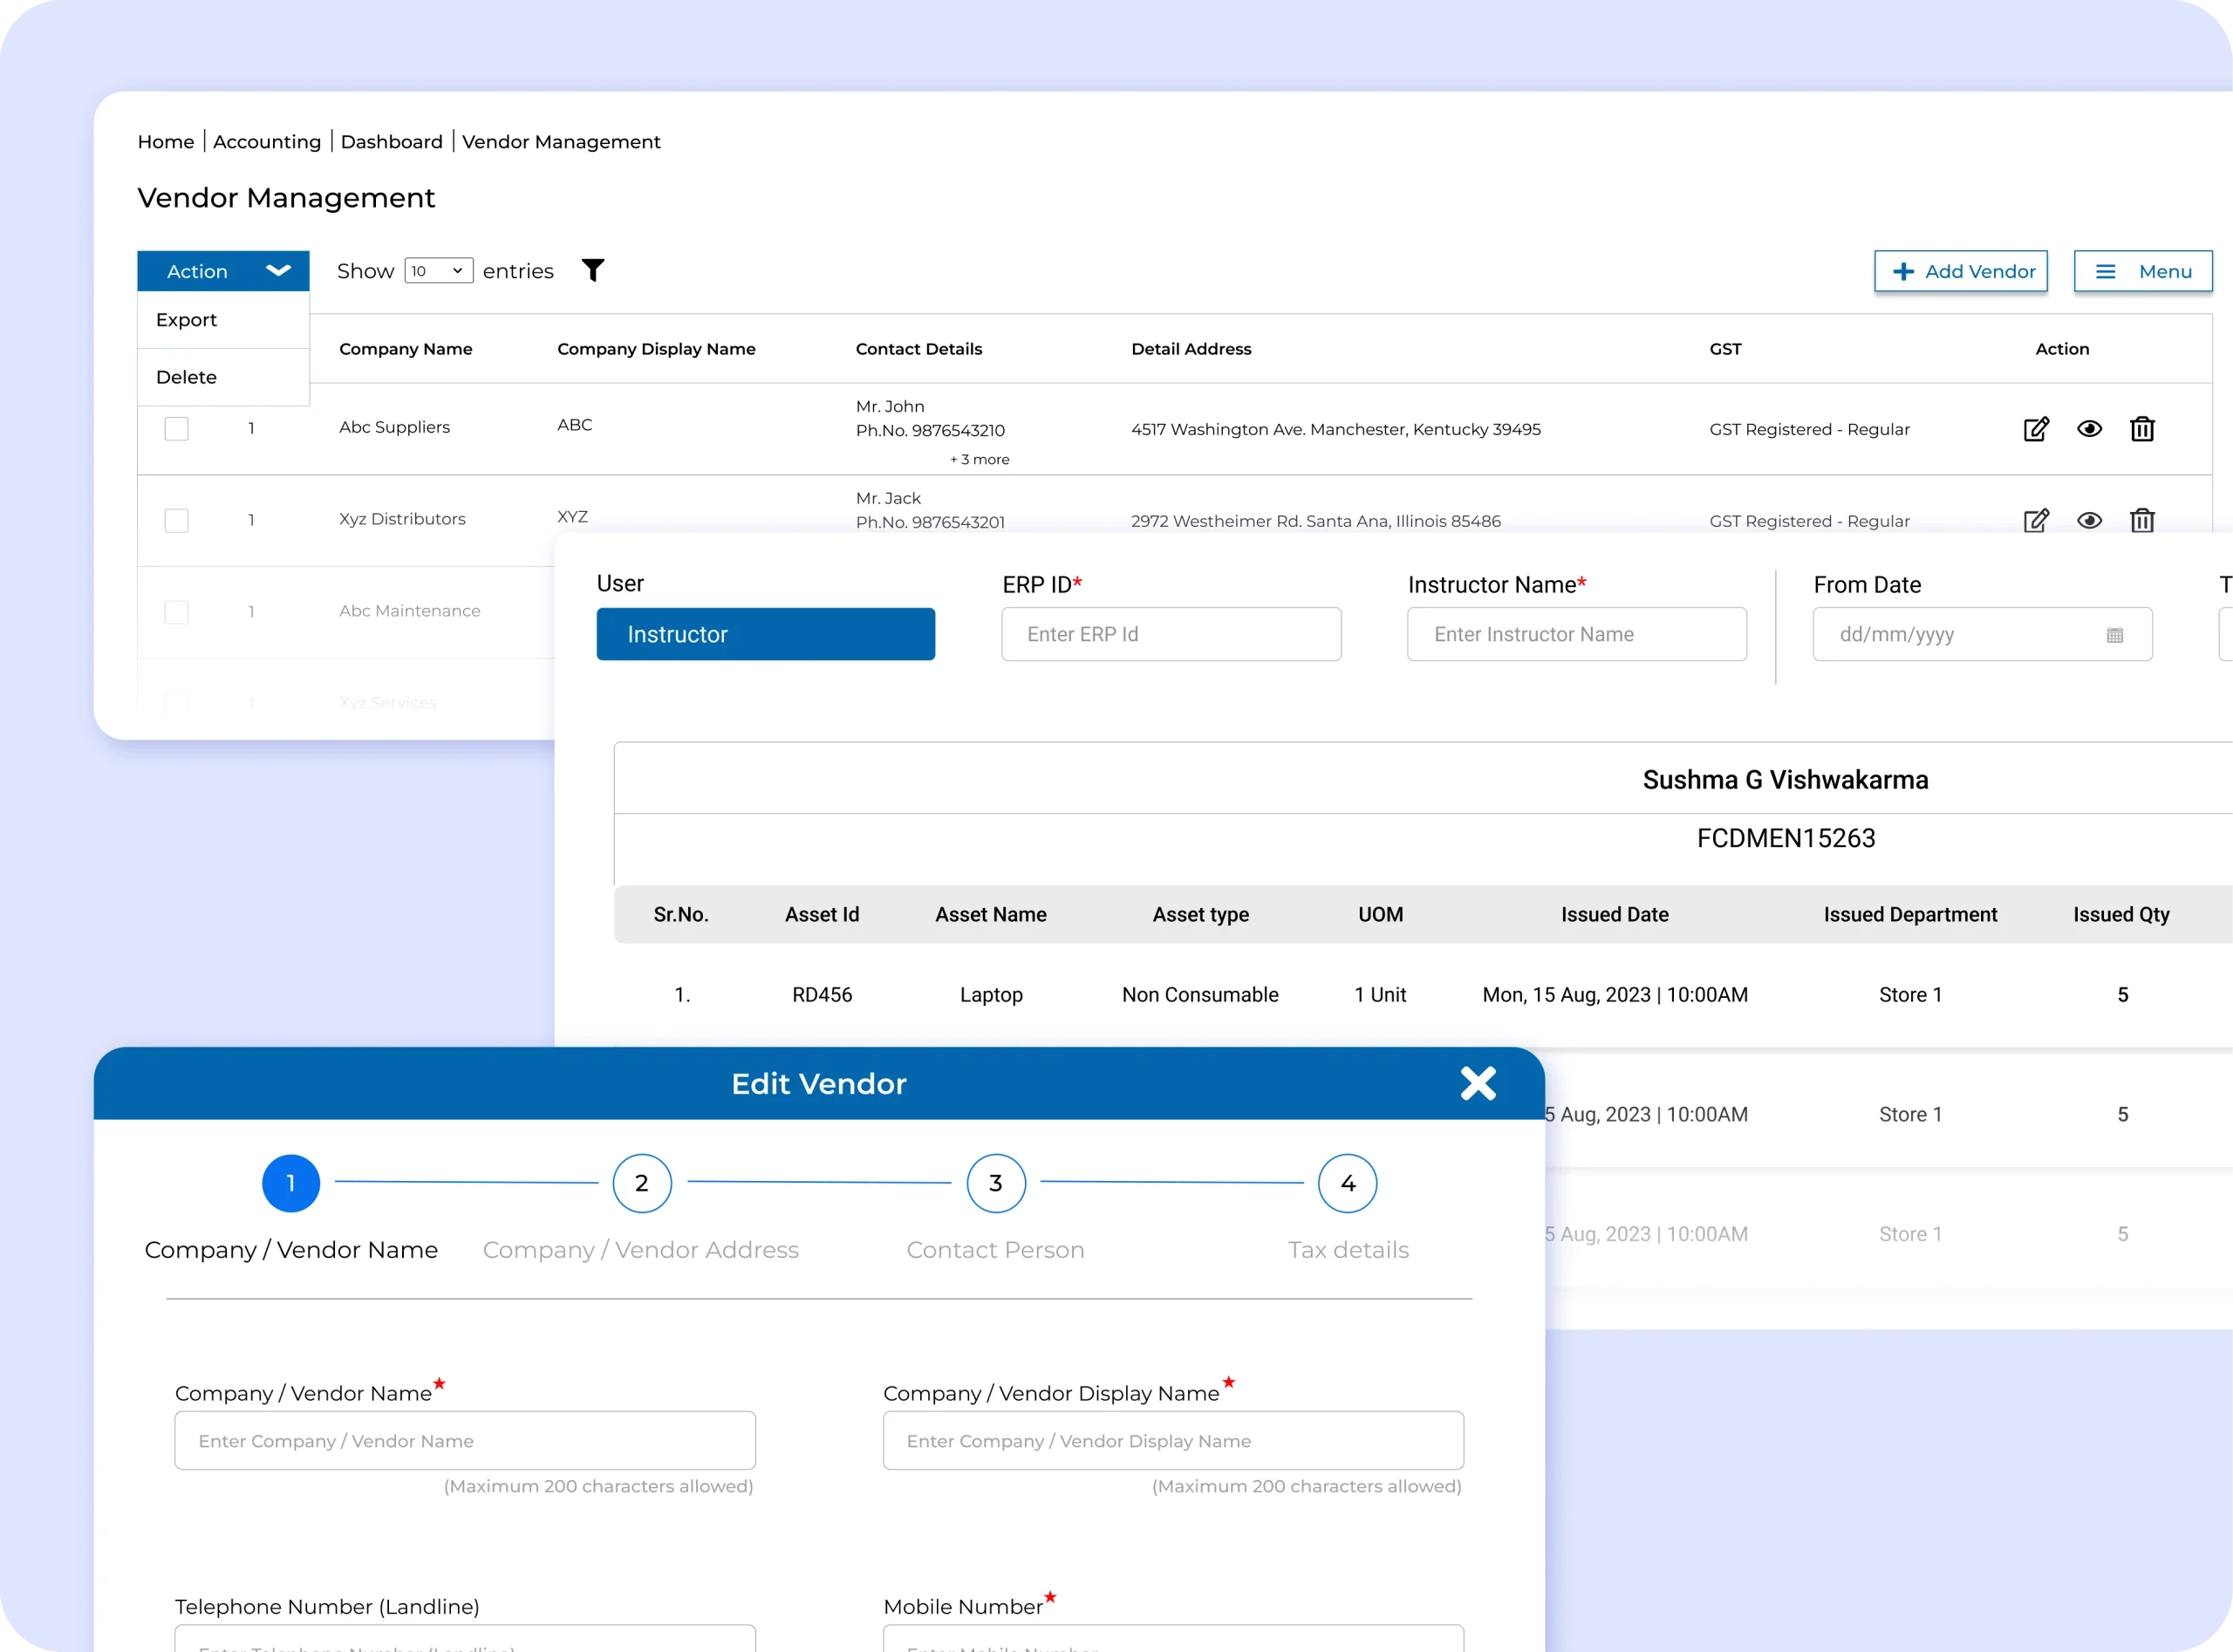Image resolution: width=2233 pixels, height=1652 pixels.
Task: Check the Abc Suppliers row checkbox
Action: [176, 429]
